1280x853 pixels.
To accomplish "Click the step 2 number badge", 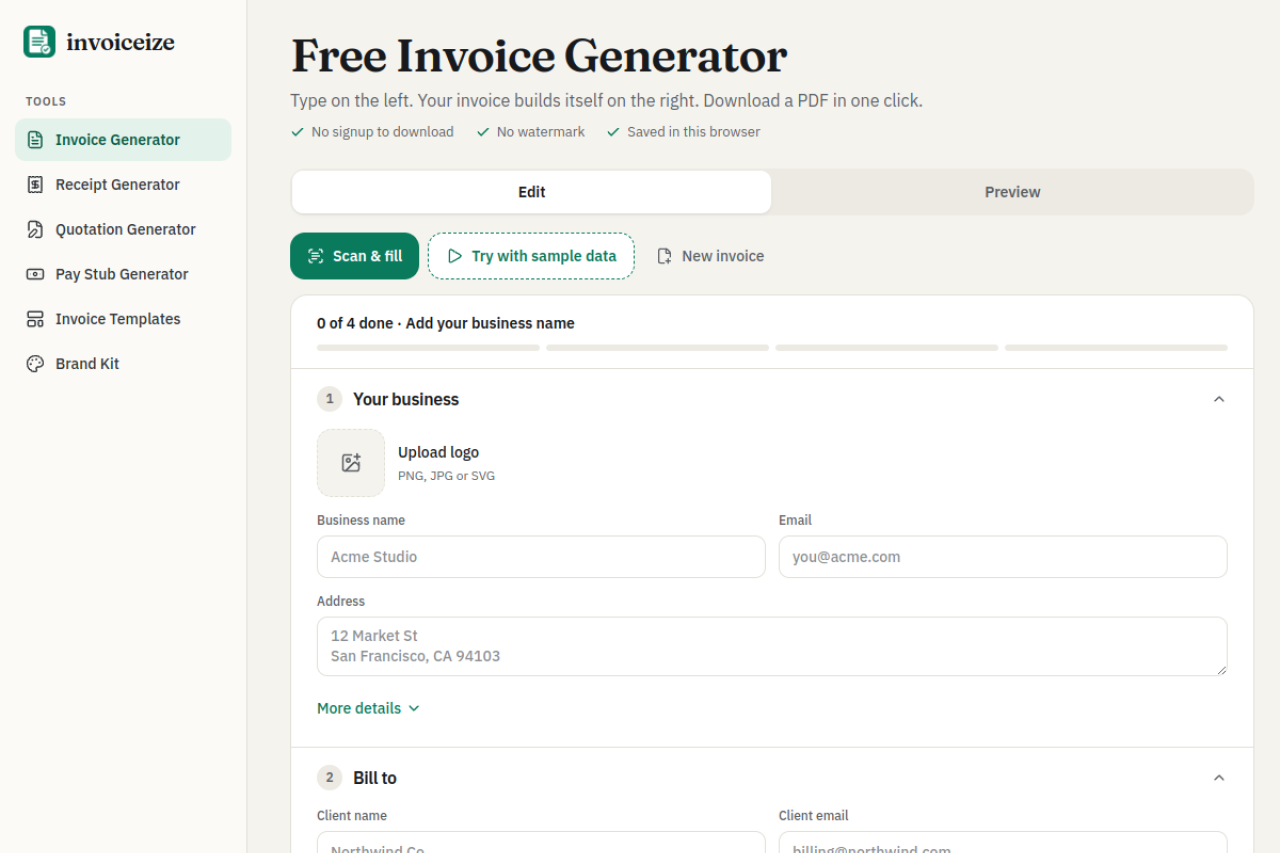I will click(x=330, y=778).
